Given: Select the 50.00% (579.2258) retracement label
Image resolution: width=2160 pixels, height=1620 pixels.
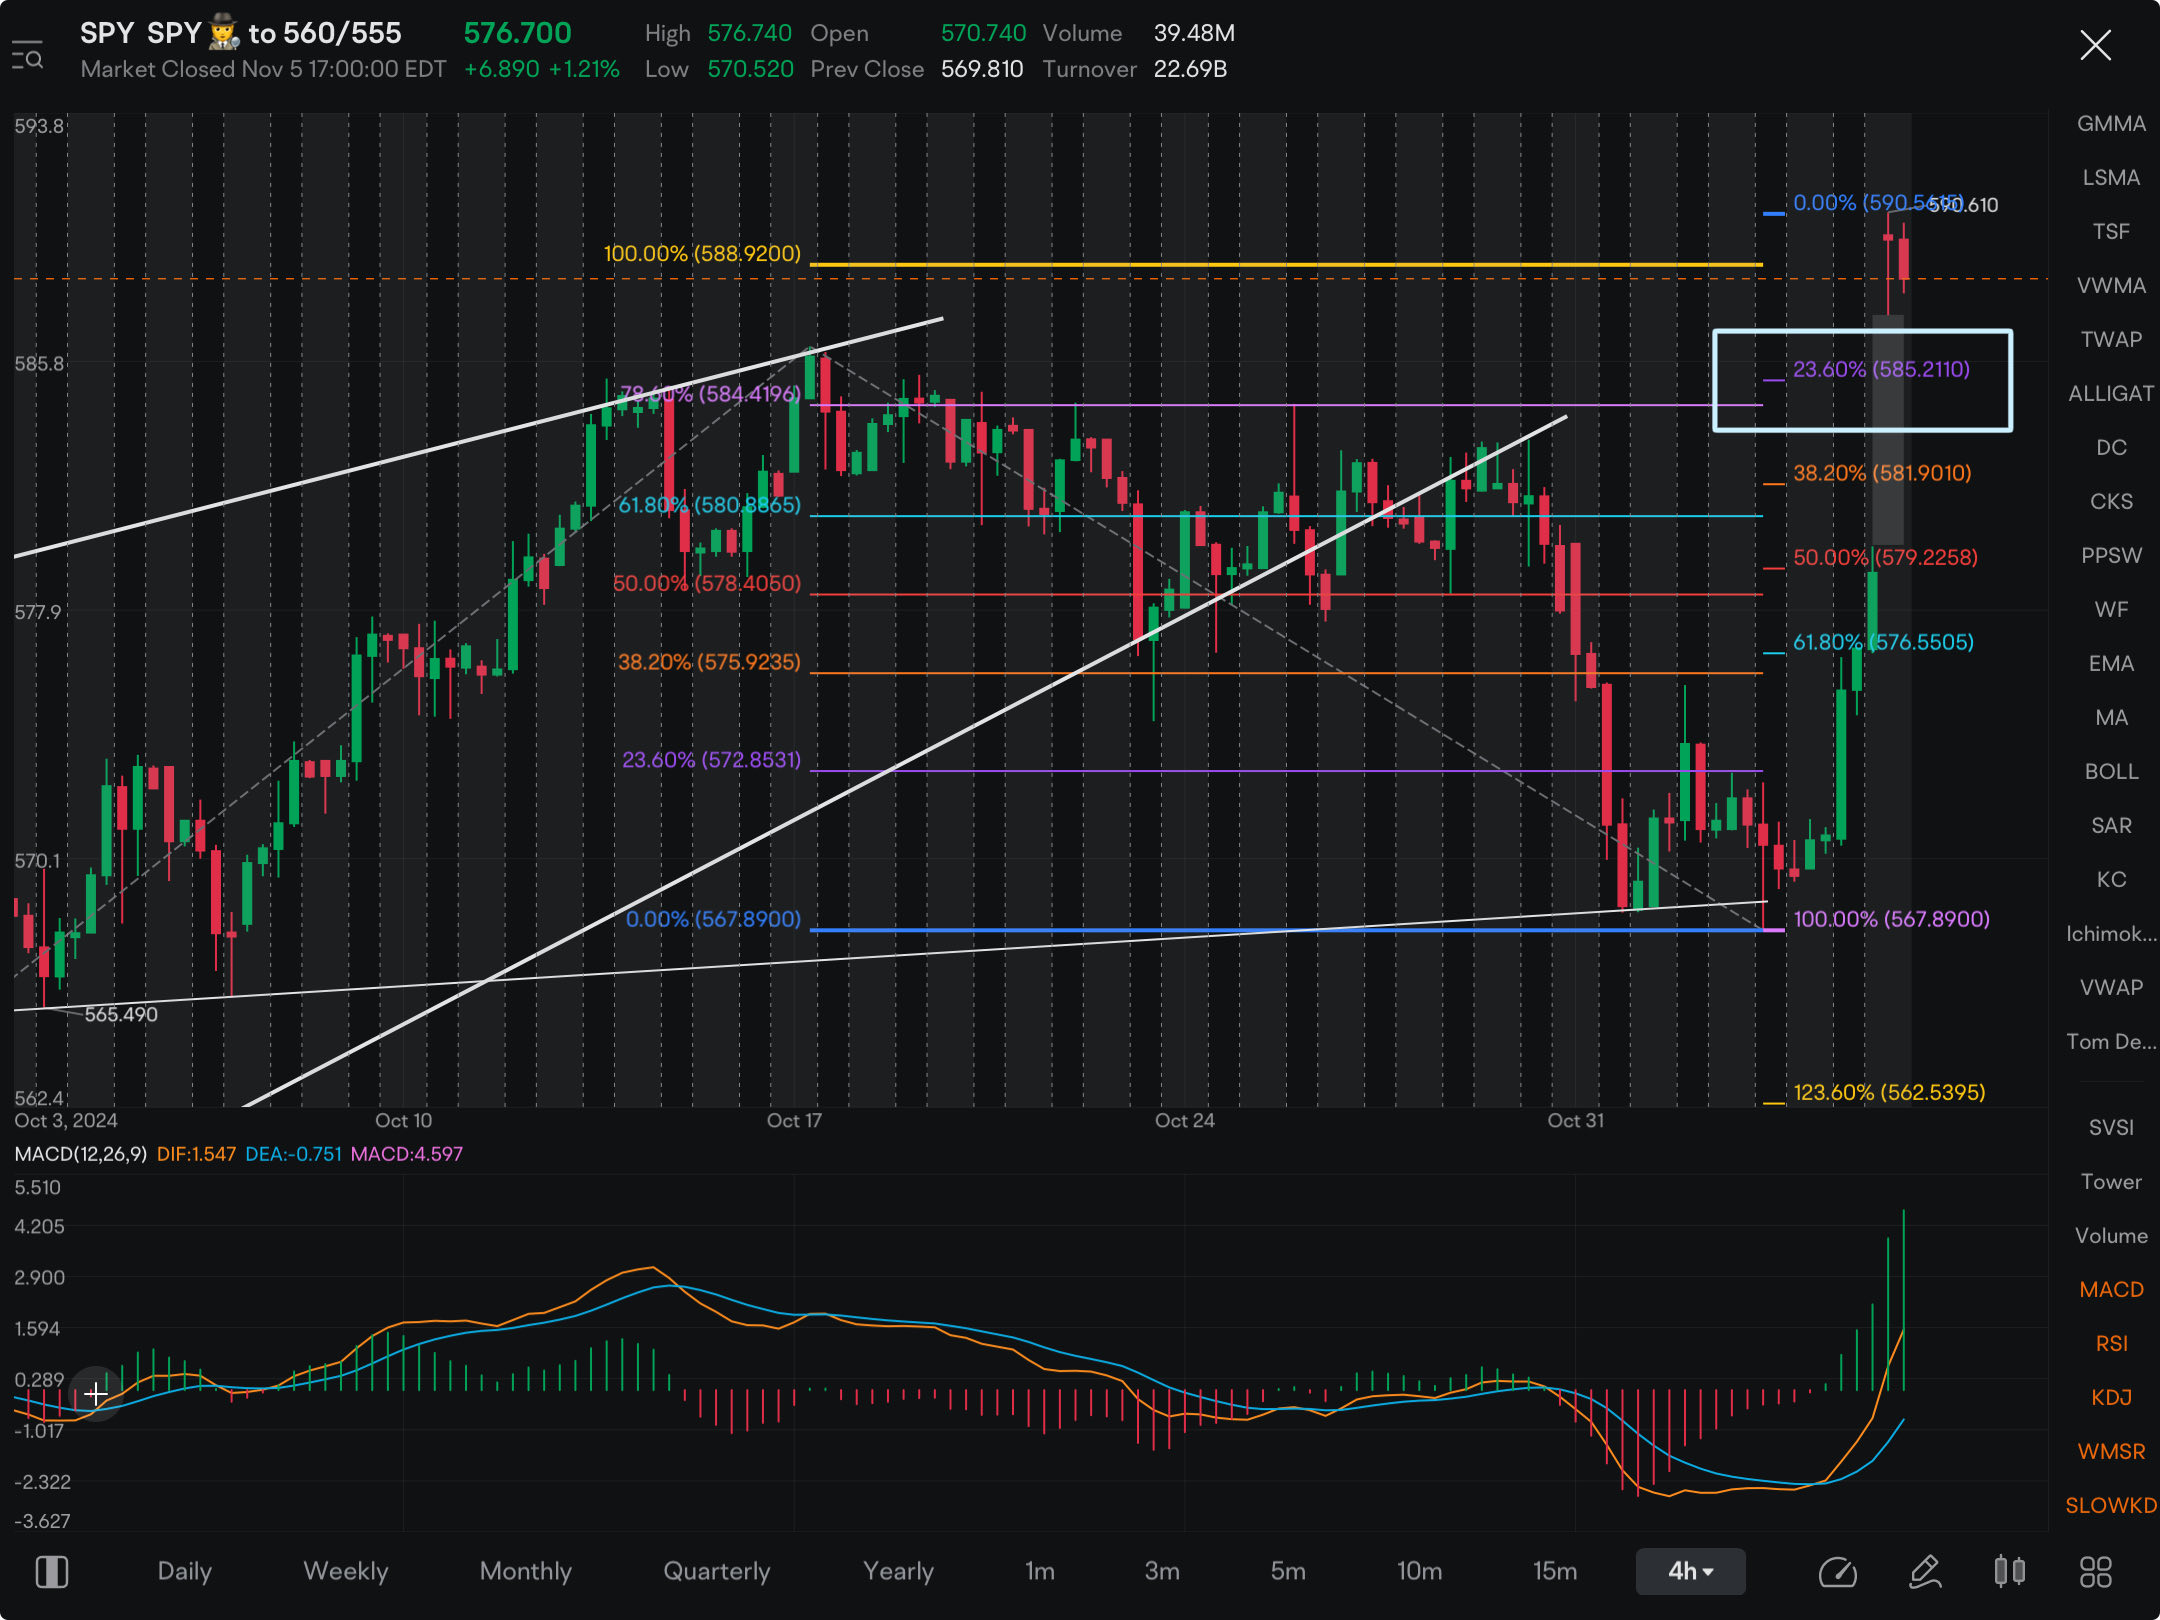Looking at the screenshot, I should tap(1885, 557).
